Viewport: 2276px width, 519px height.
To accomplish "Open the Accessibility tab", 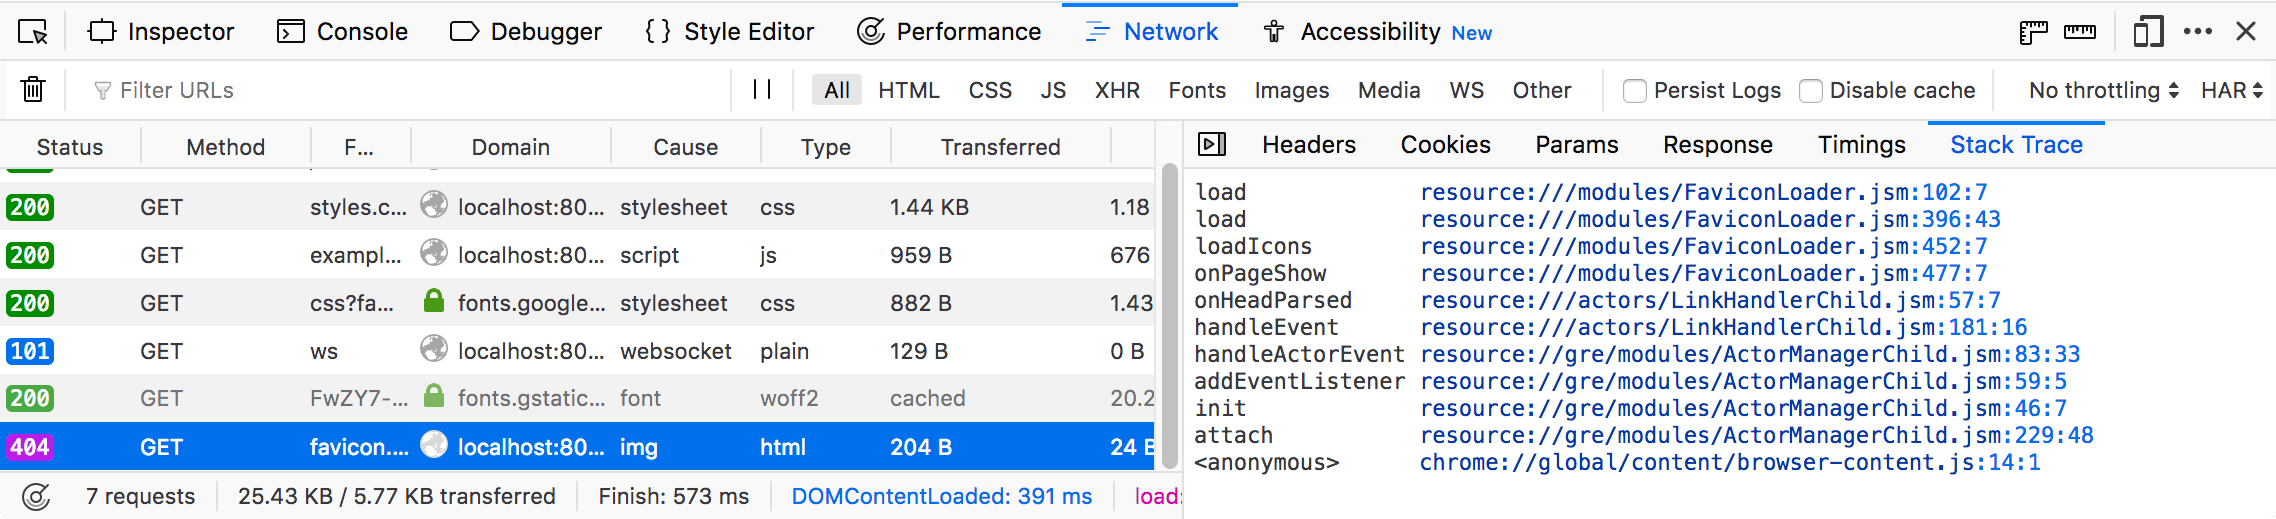I will (1377, 32).
